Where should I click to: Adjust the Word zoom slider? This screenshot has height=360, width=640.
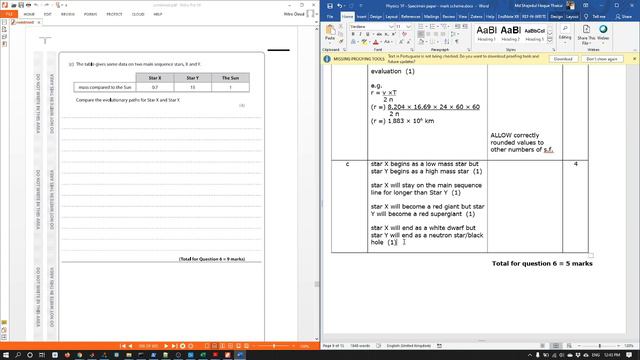600,346
